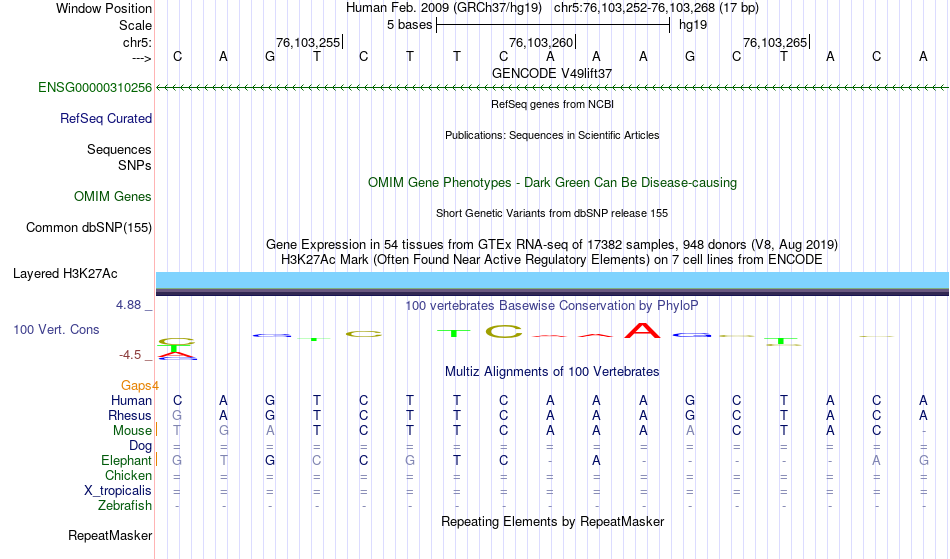This screenshot has height=559, width=950.
Task: Click the 100 Vert. Cons track label
Action: 56,330
